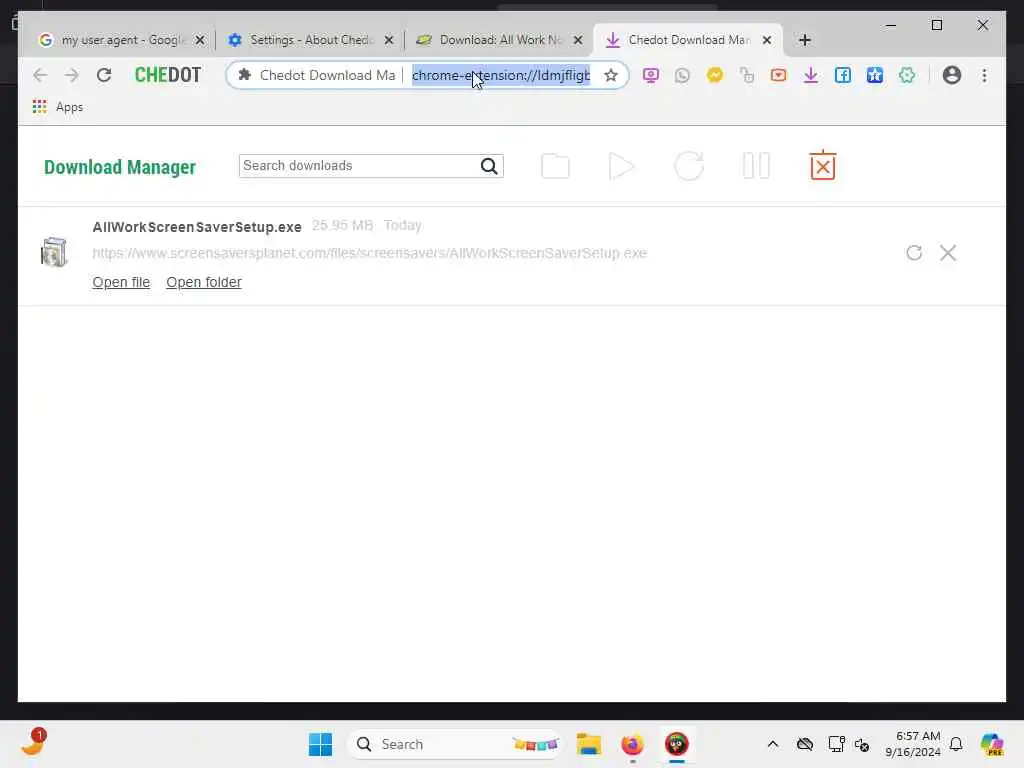Viewport: 1024px width, 768px height.
Task: Click the magnifier search downloads button
Action: 489,166
